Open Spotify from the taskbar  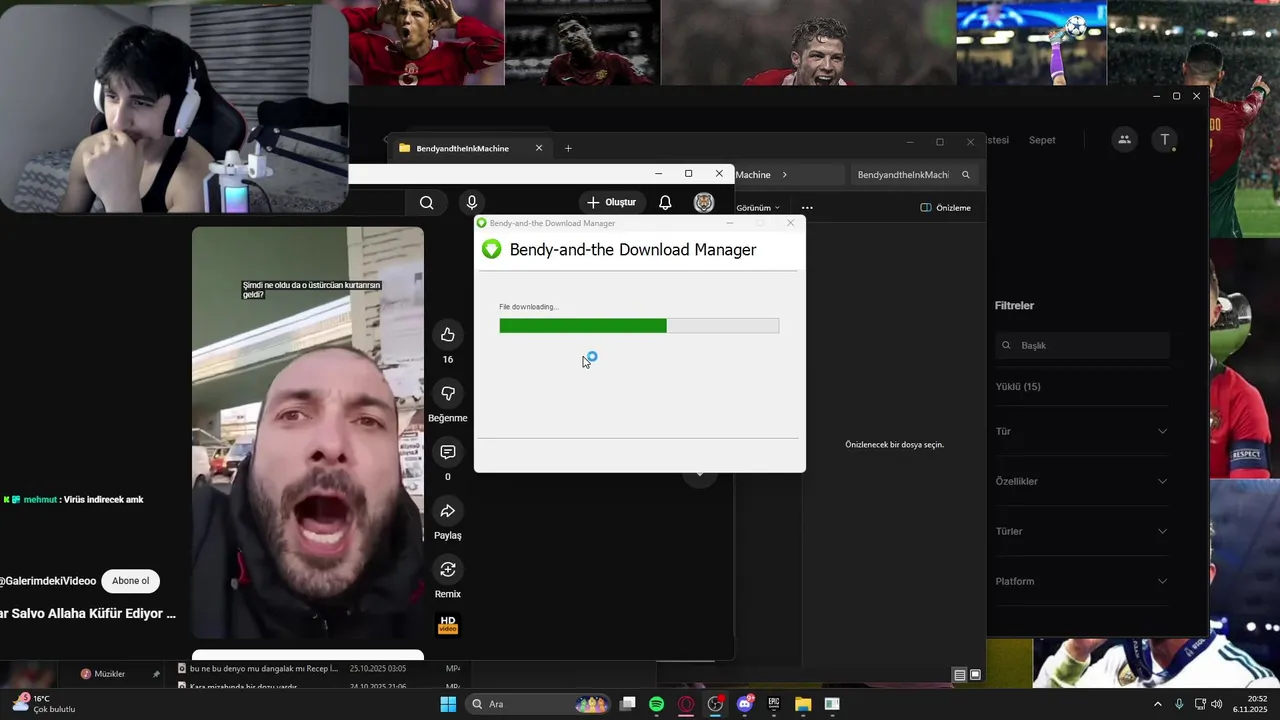click(656, 704)
